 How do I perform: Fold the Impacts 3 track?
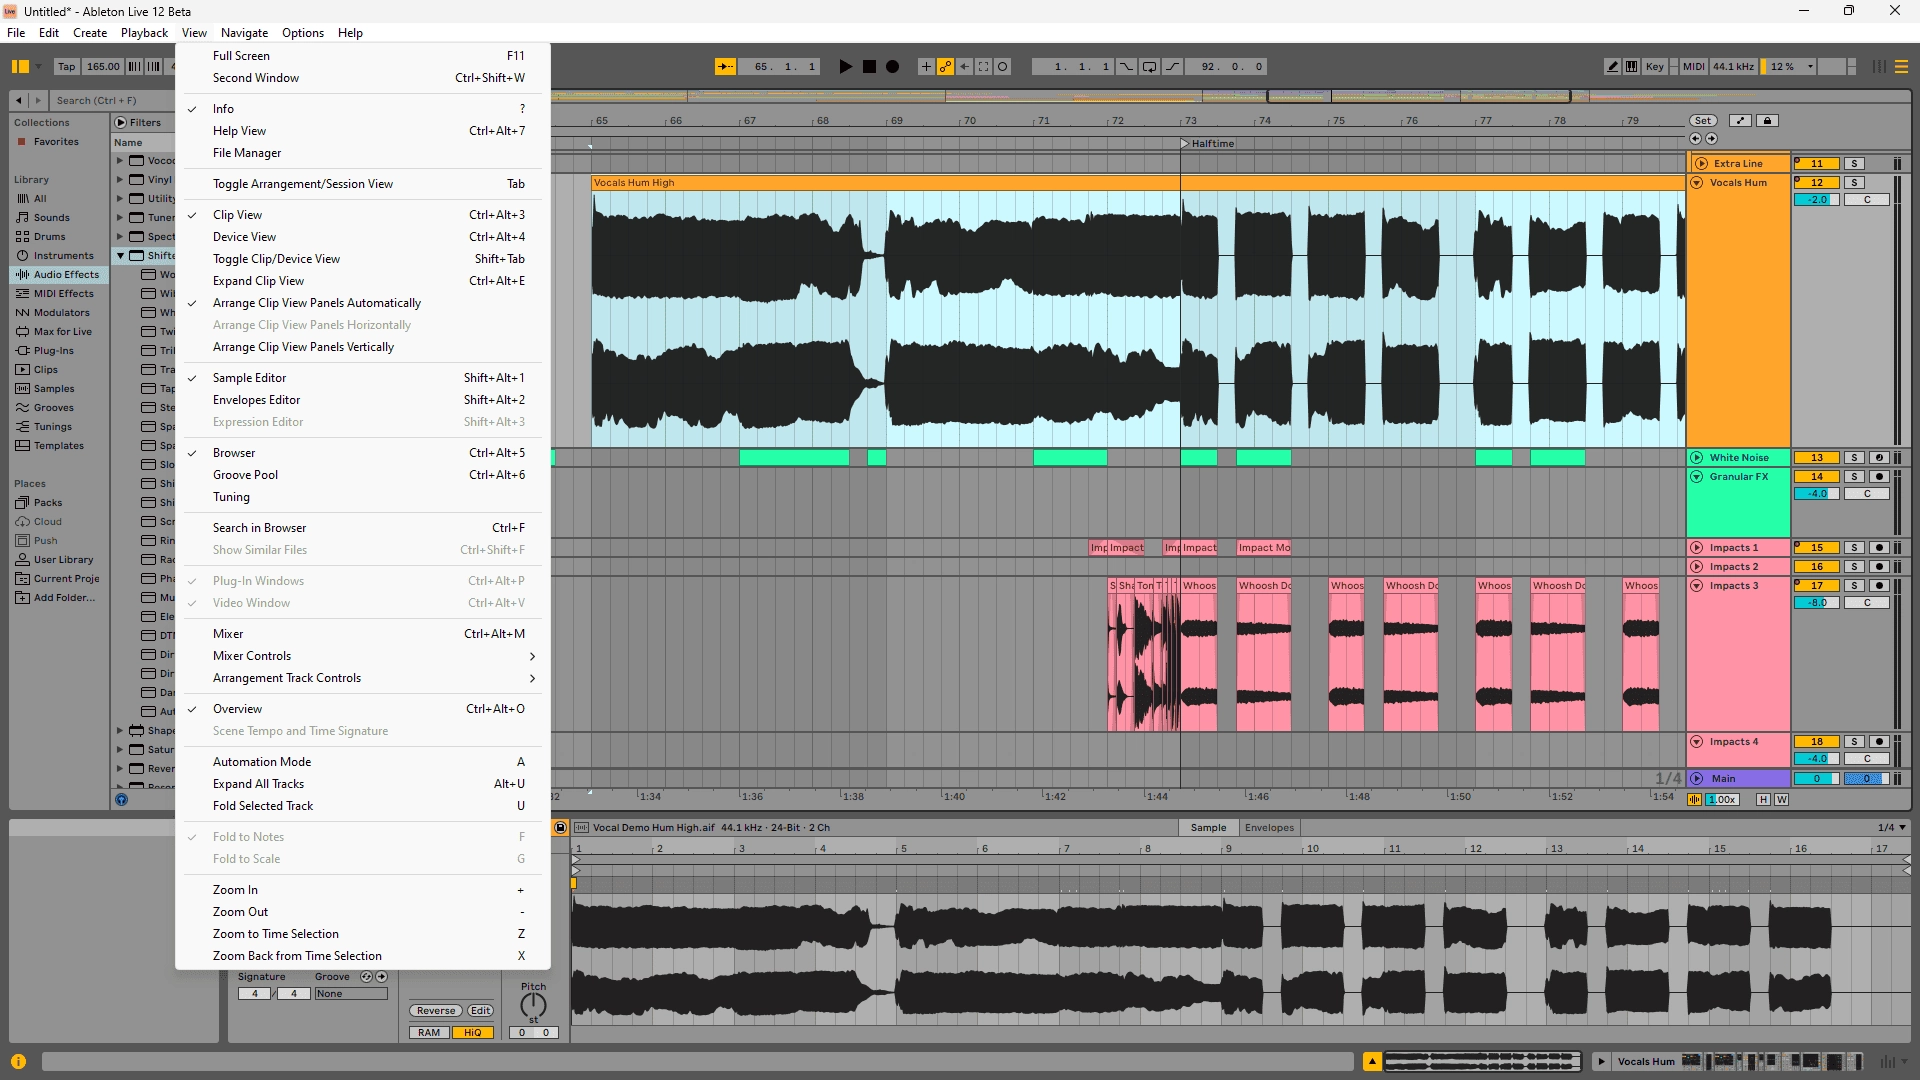pos(1697,586)
